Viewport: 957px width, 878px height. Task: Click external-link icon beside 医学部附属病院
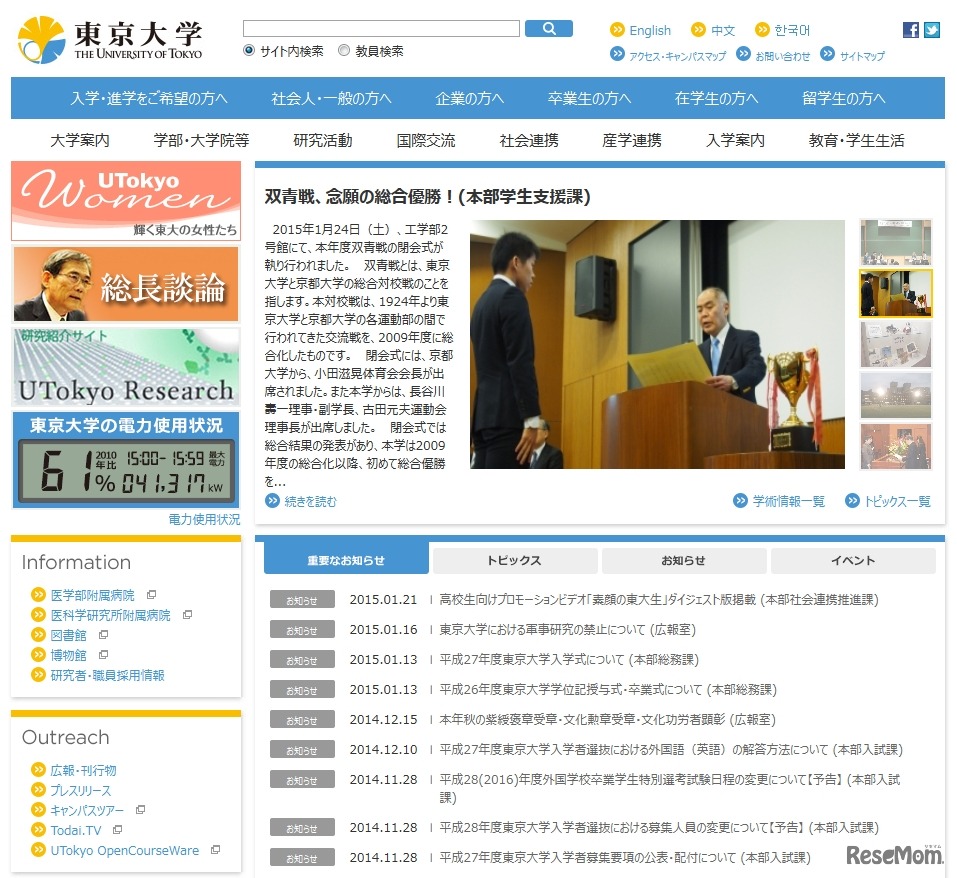coord(152,592)
